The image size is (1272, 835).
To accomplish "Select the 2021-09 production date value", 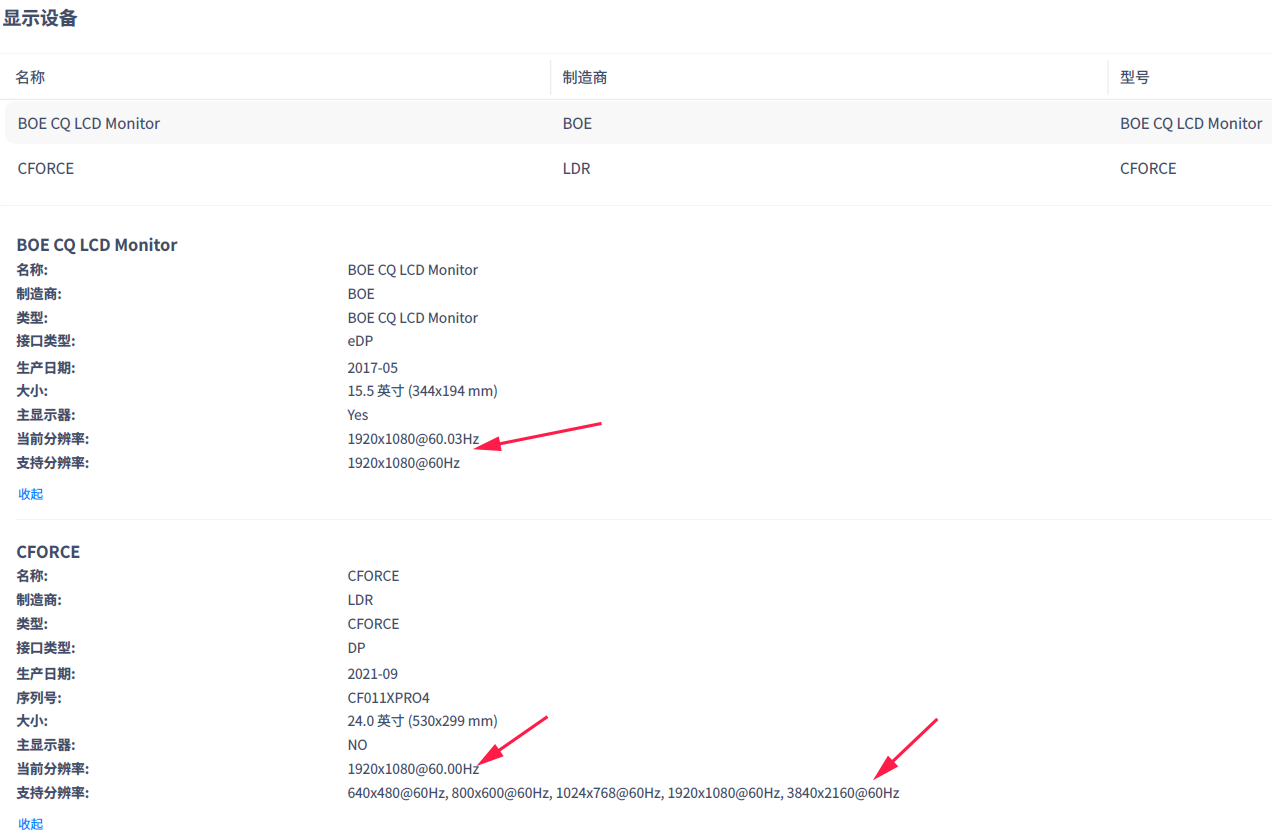I will click(373, 674).
